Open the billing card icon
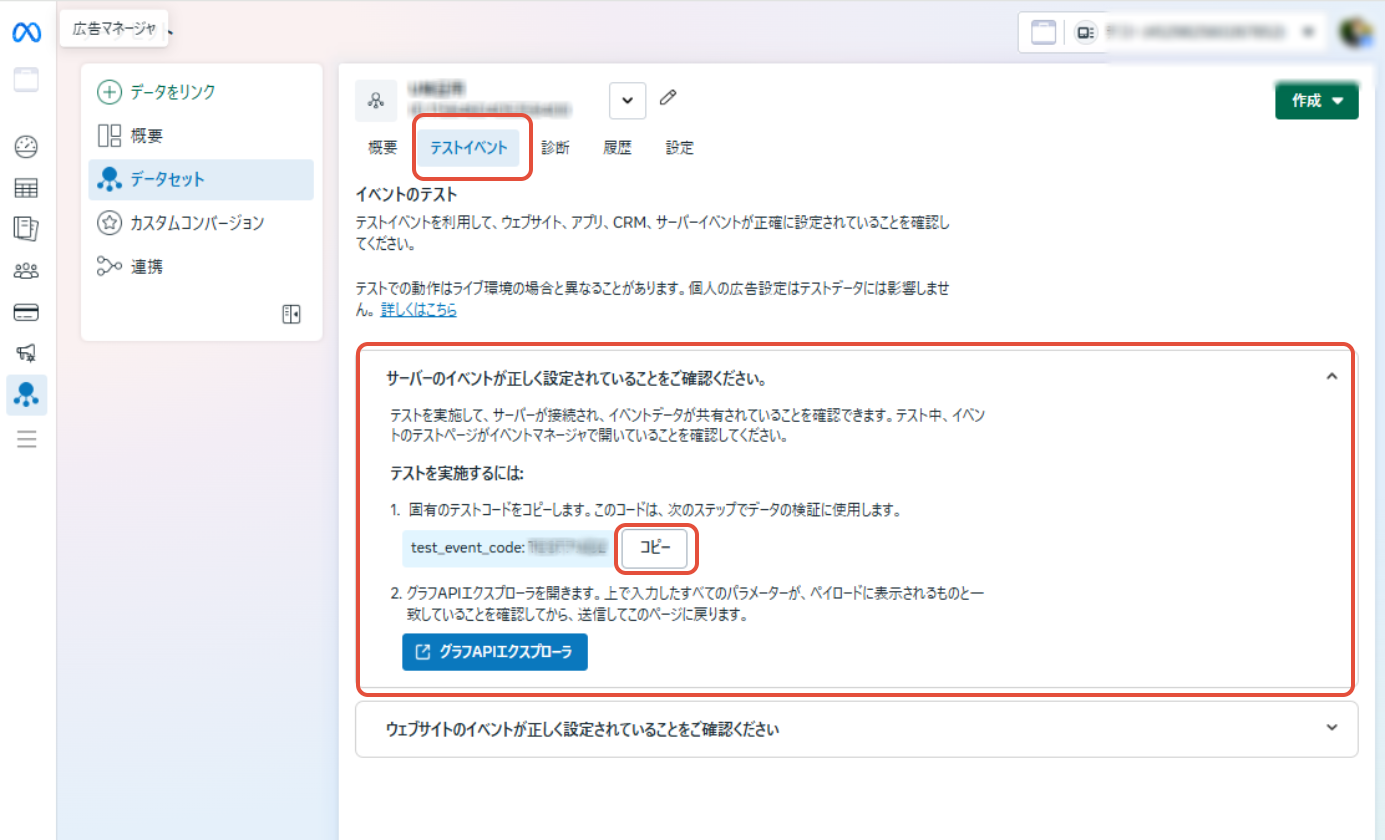Screen dimensions: 1385x840 coord(26,312)
